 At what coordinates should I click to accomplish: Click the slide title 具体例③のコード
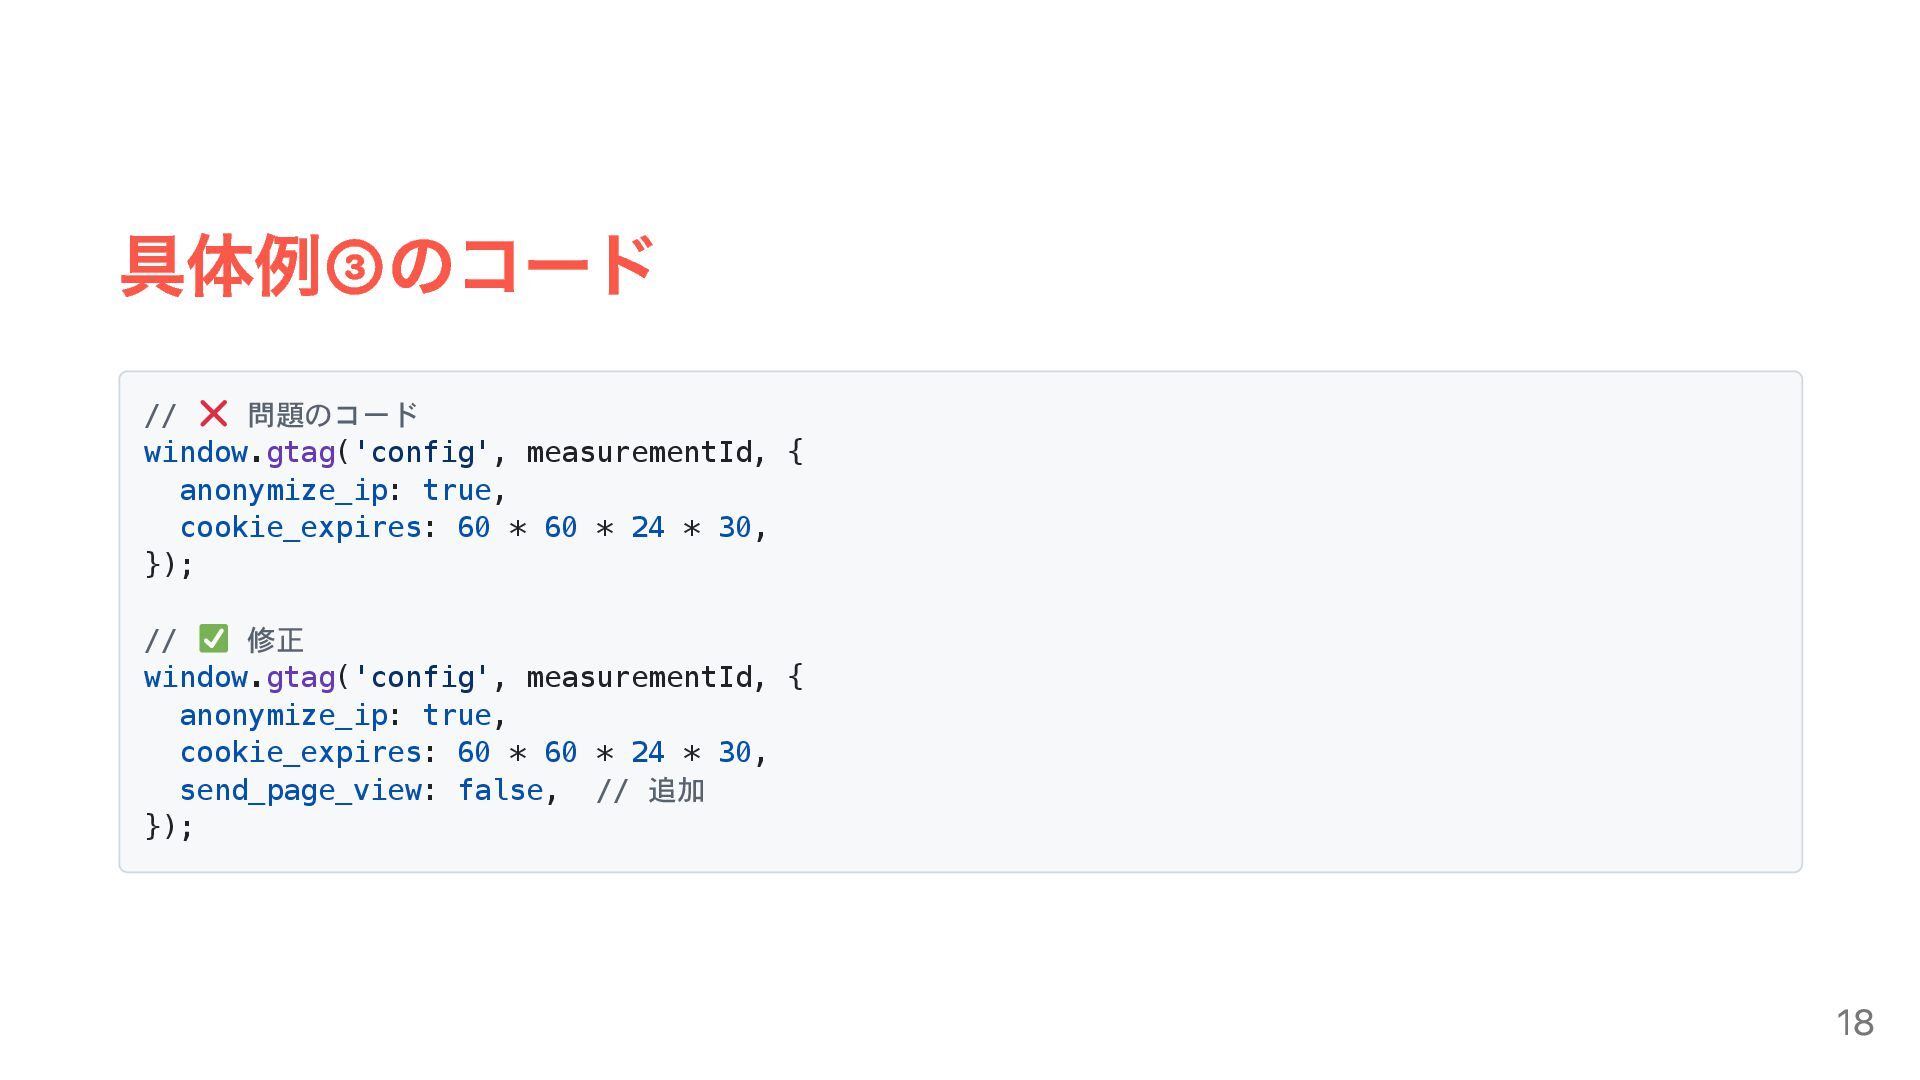[387, 266]
